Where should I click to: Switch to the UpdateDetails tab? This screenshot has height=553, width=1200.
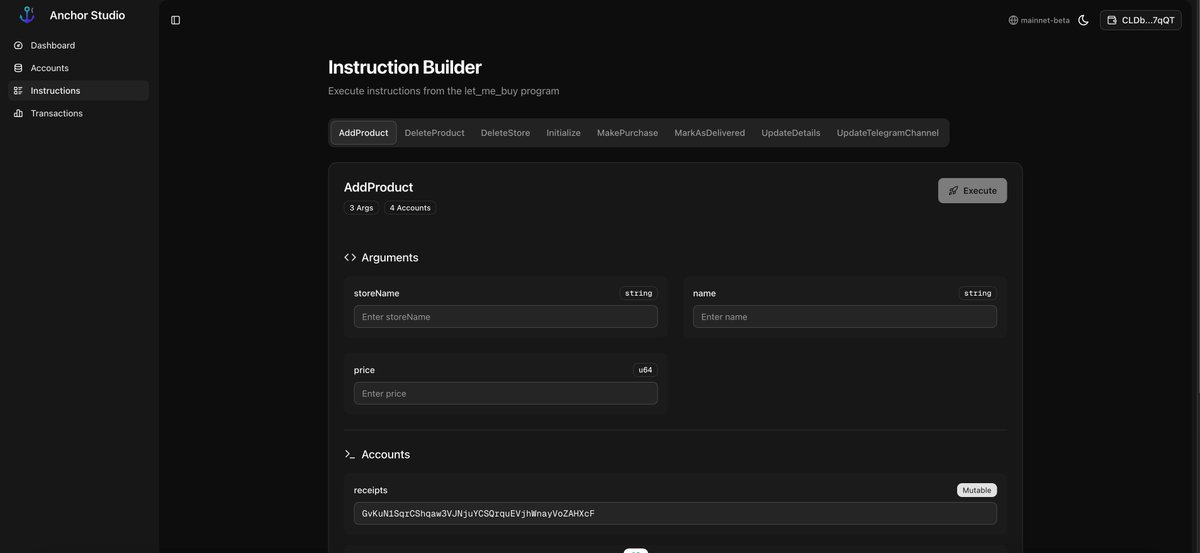coord(791,133)
